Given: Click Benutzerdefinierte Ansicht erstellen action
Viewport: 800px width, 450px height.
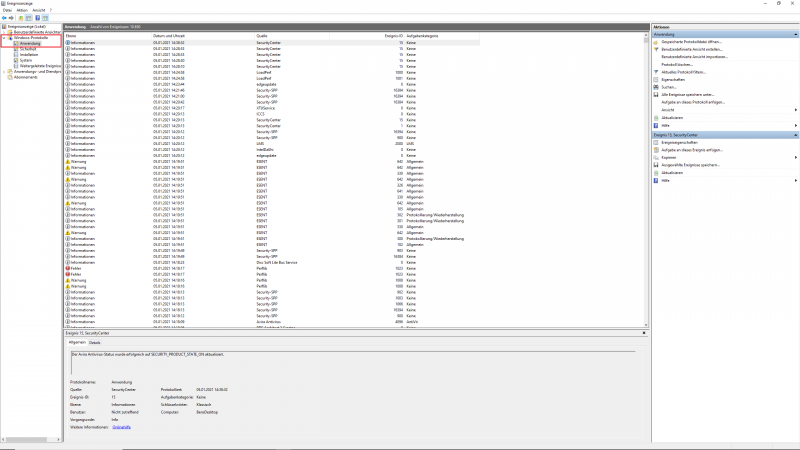Looking at the screenshot, I should 692,49.
